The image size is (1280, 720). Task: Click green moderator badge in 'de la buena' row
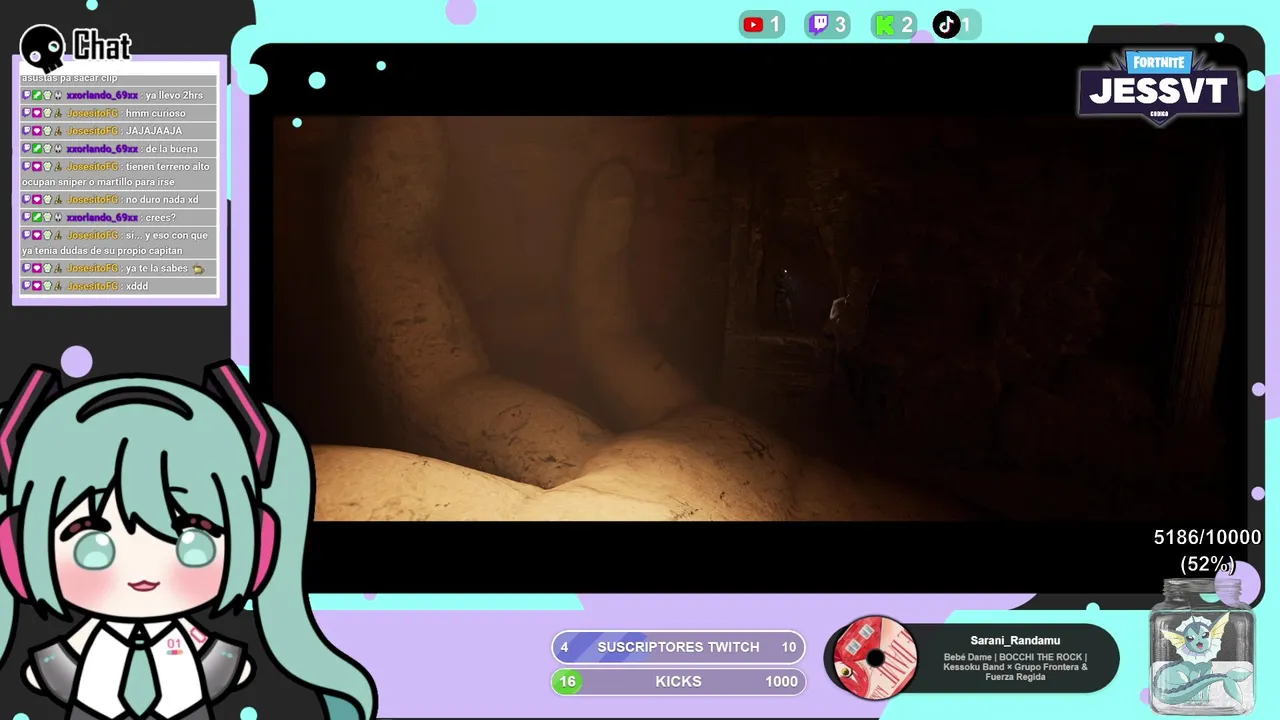click(x=37, y=149)
